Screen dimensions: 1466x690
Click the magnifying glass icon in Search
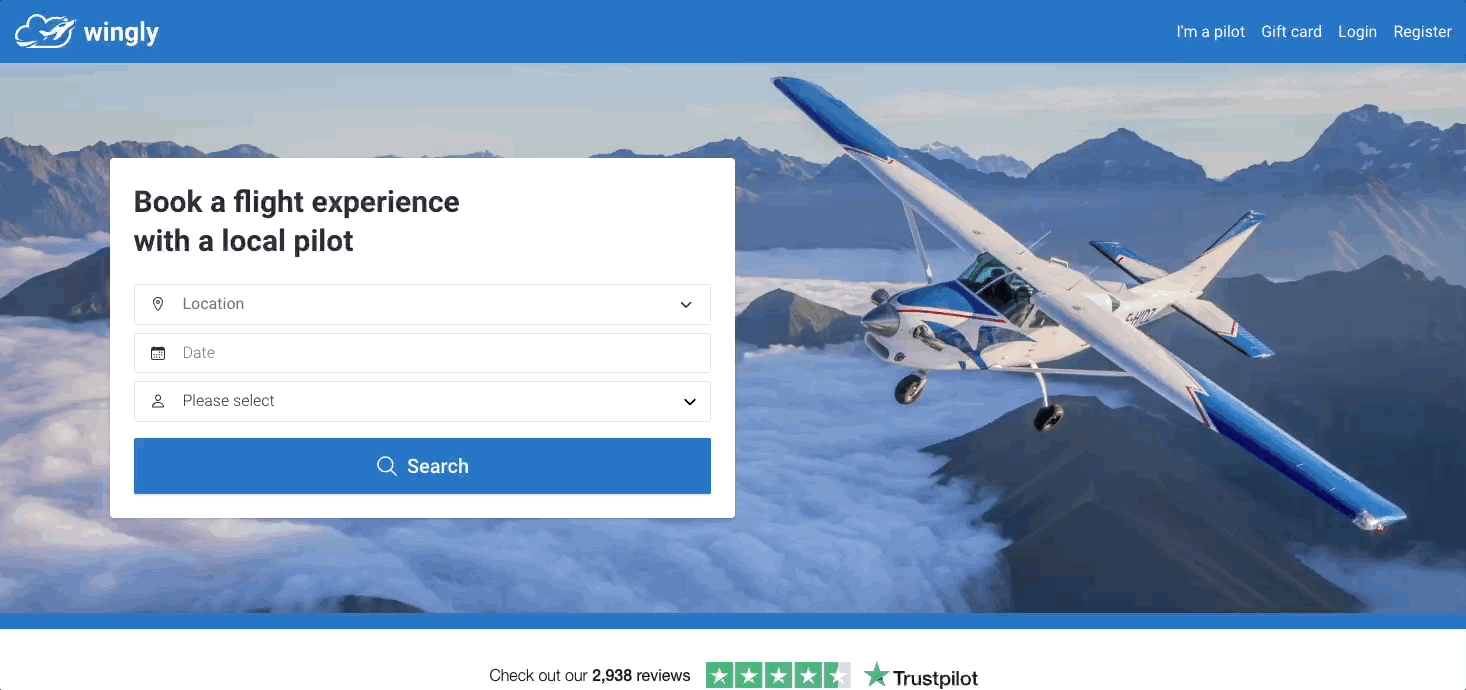pos(386,466)
